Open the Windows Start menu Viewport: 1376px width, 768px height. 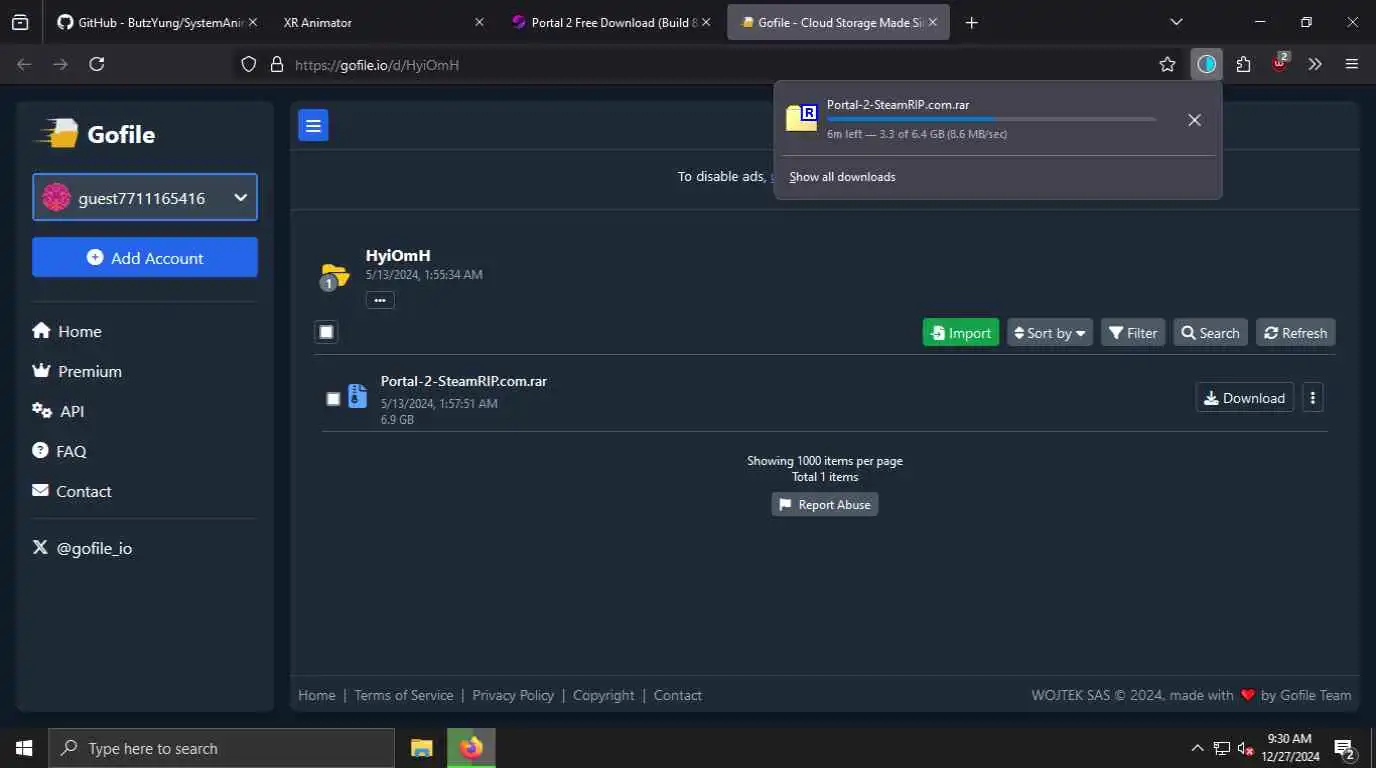point(24,748)
